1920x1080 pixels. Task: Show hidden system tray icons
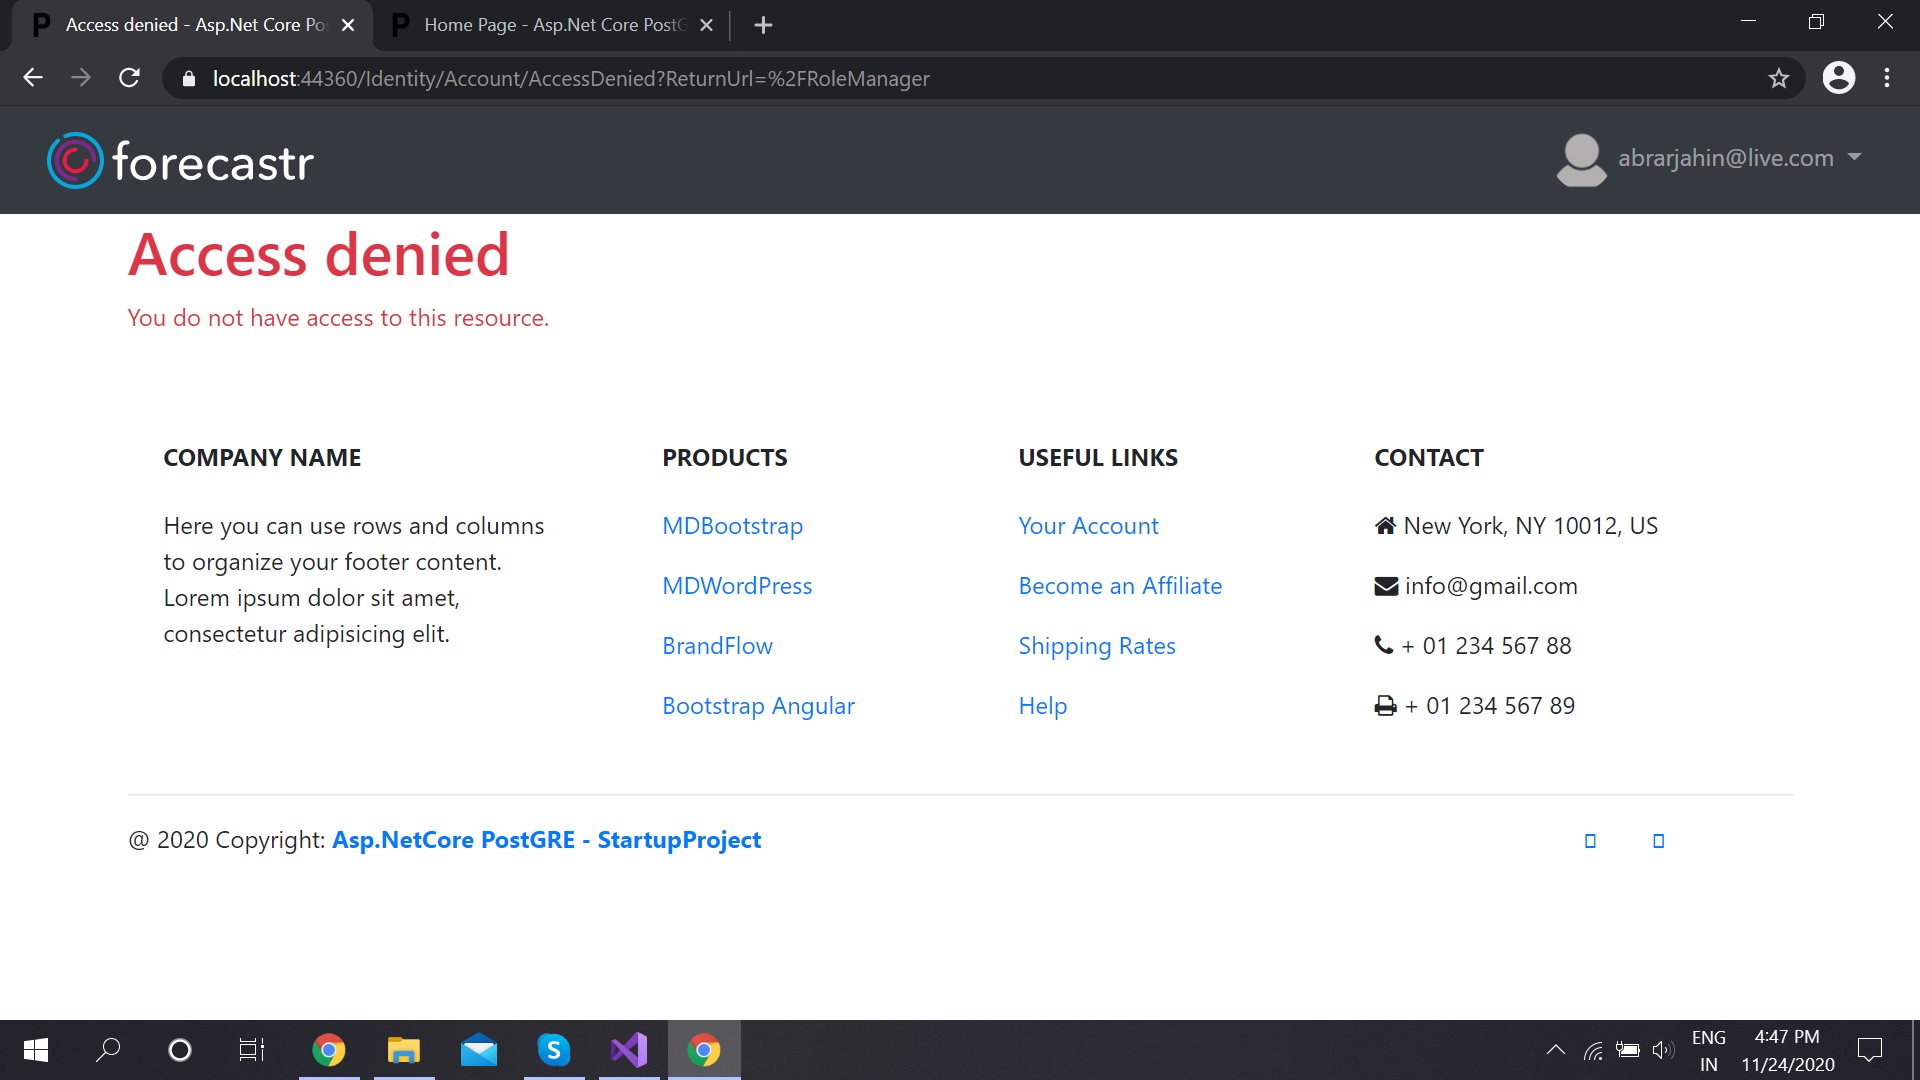(1556, 1050)
